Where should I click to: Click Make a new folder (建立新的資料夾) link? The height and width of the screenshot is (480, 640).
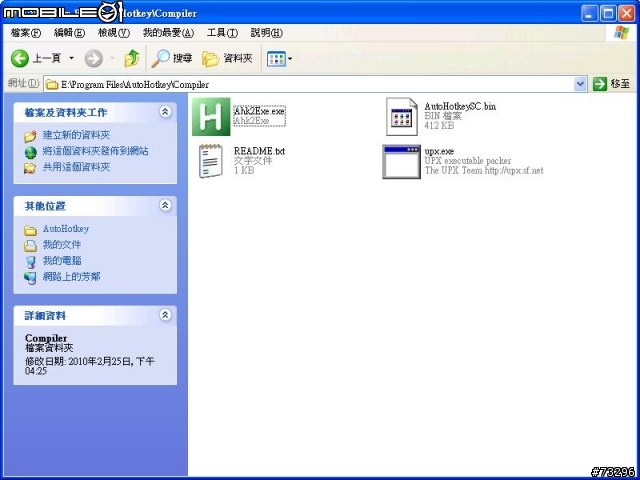coord(76,135)
